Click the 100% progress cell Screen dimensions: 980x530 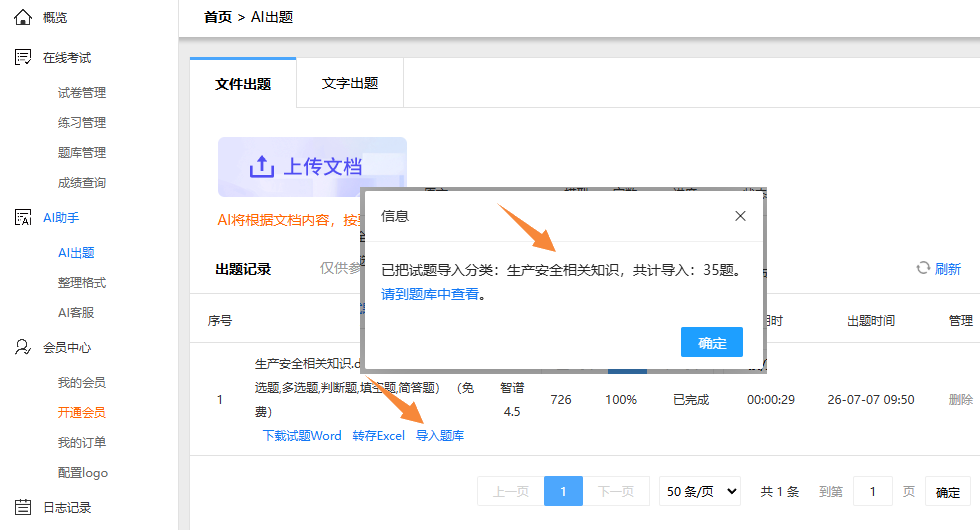[x=621, y=399]
